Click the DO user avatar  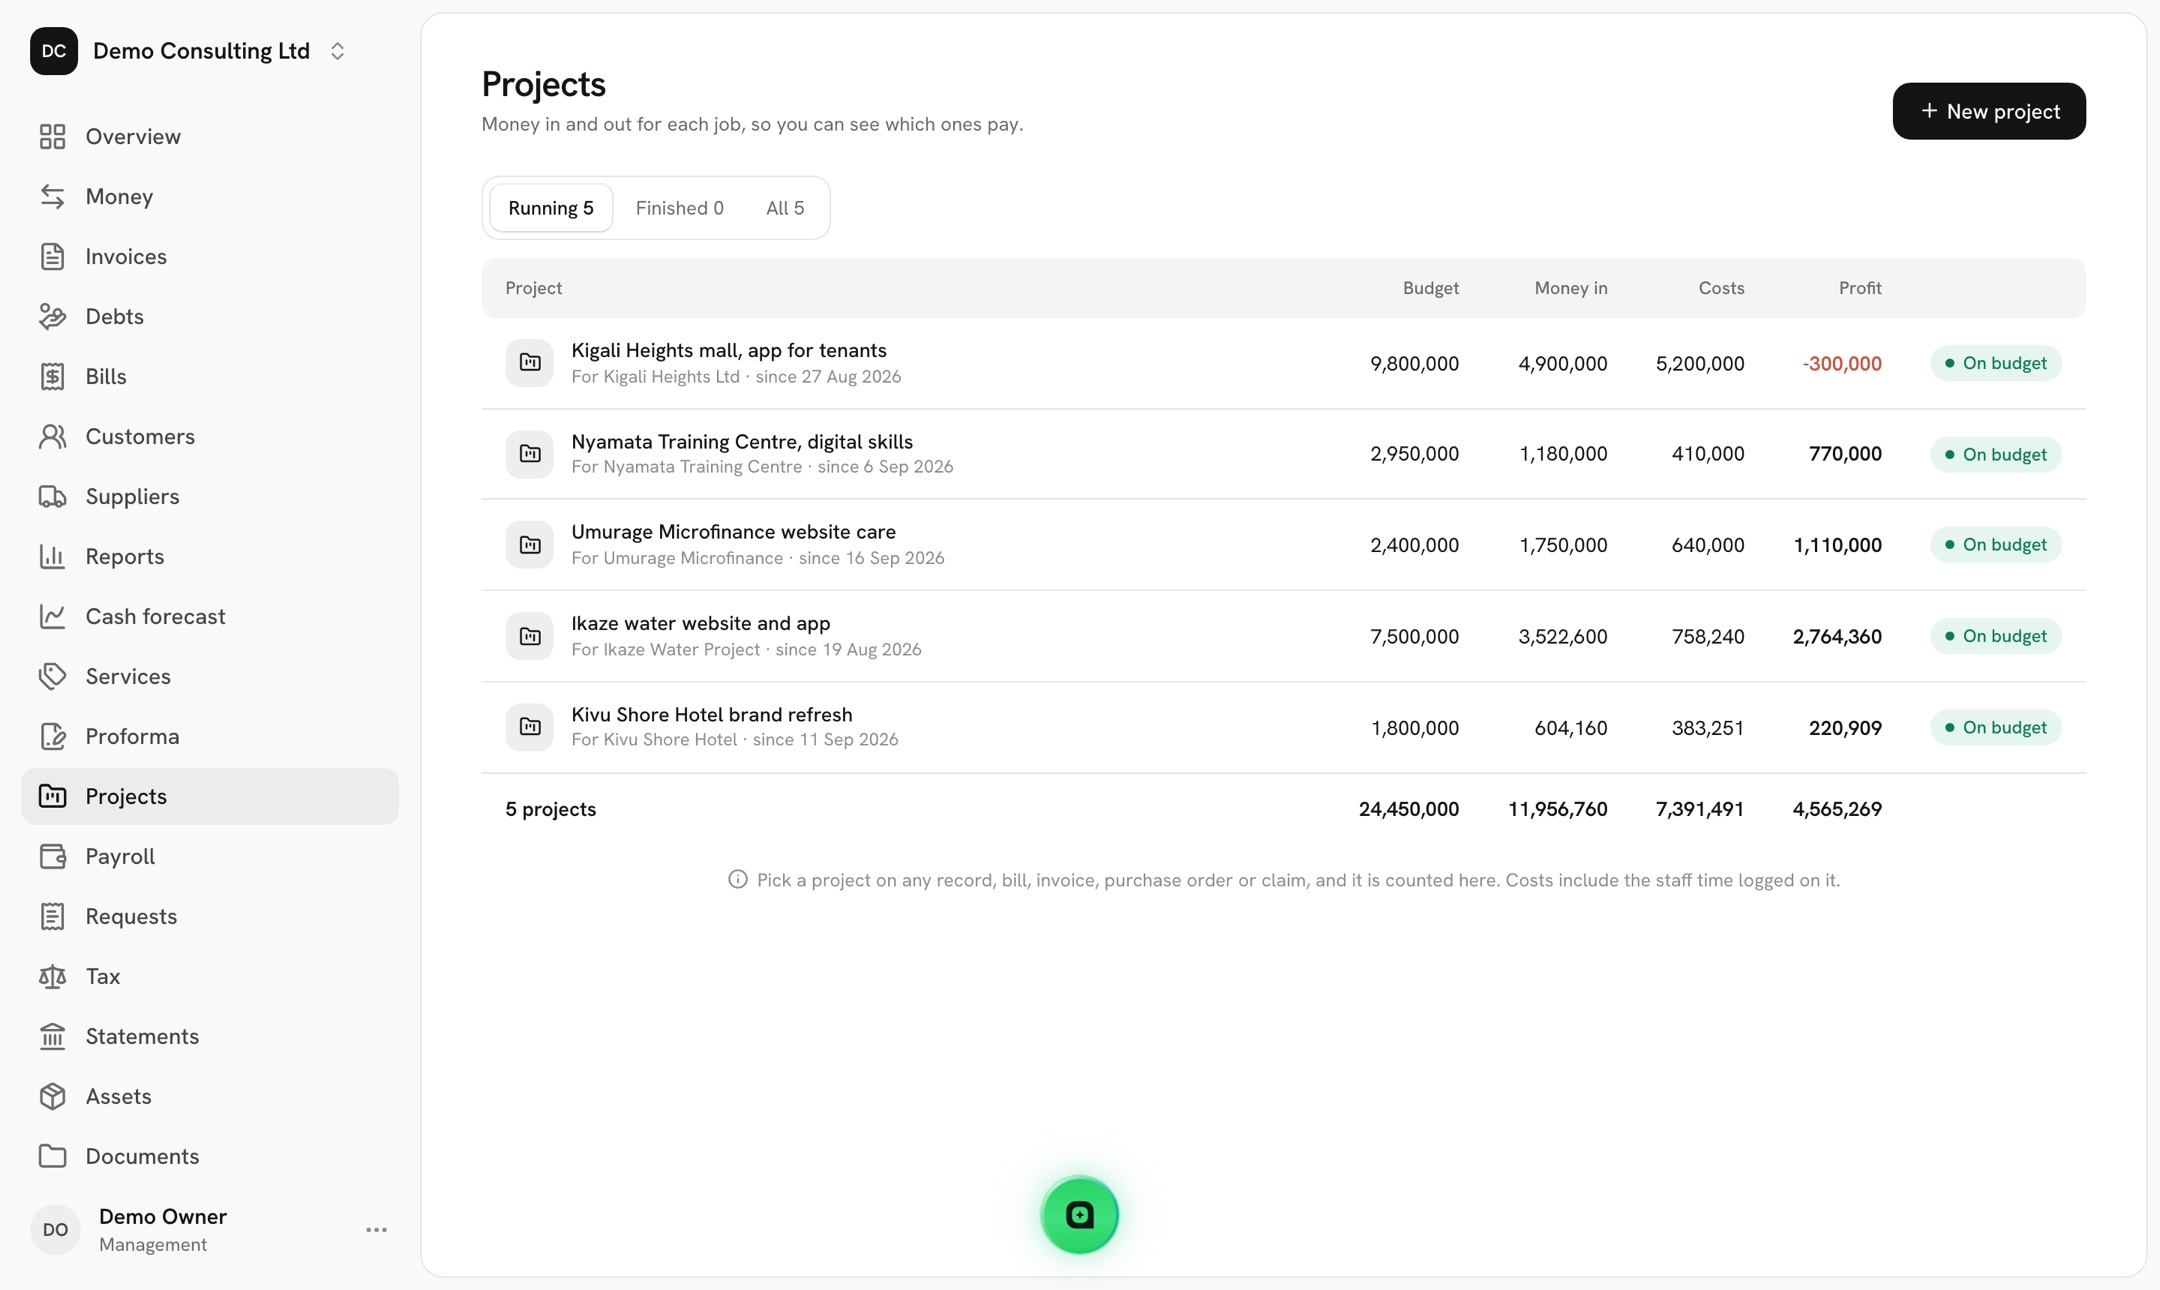(55, 1230)
